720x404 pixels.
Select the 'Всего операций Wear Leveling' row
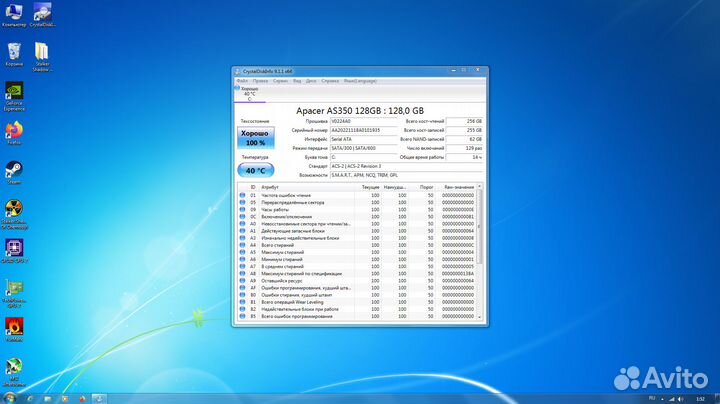(x=357, y=302)
